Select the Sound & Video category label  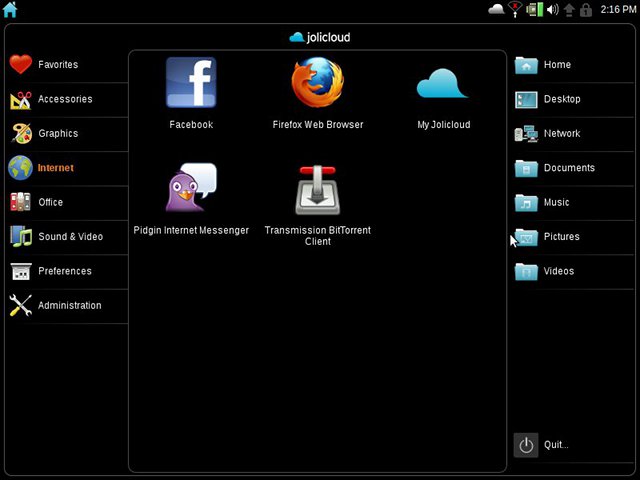71,236
